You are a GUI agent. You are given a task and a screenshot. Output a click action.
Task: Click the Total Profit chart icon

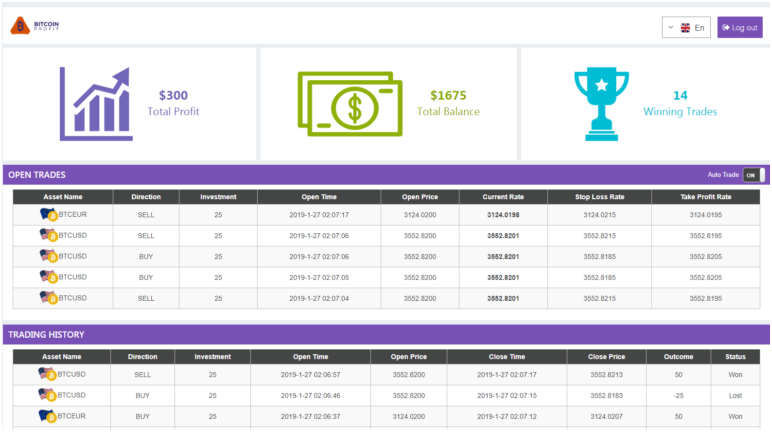[96, 103]
